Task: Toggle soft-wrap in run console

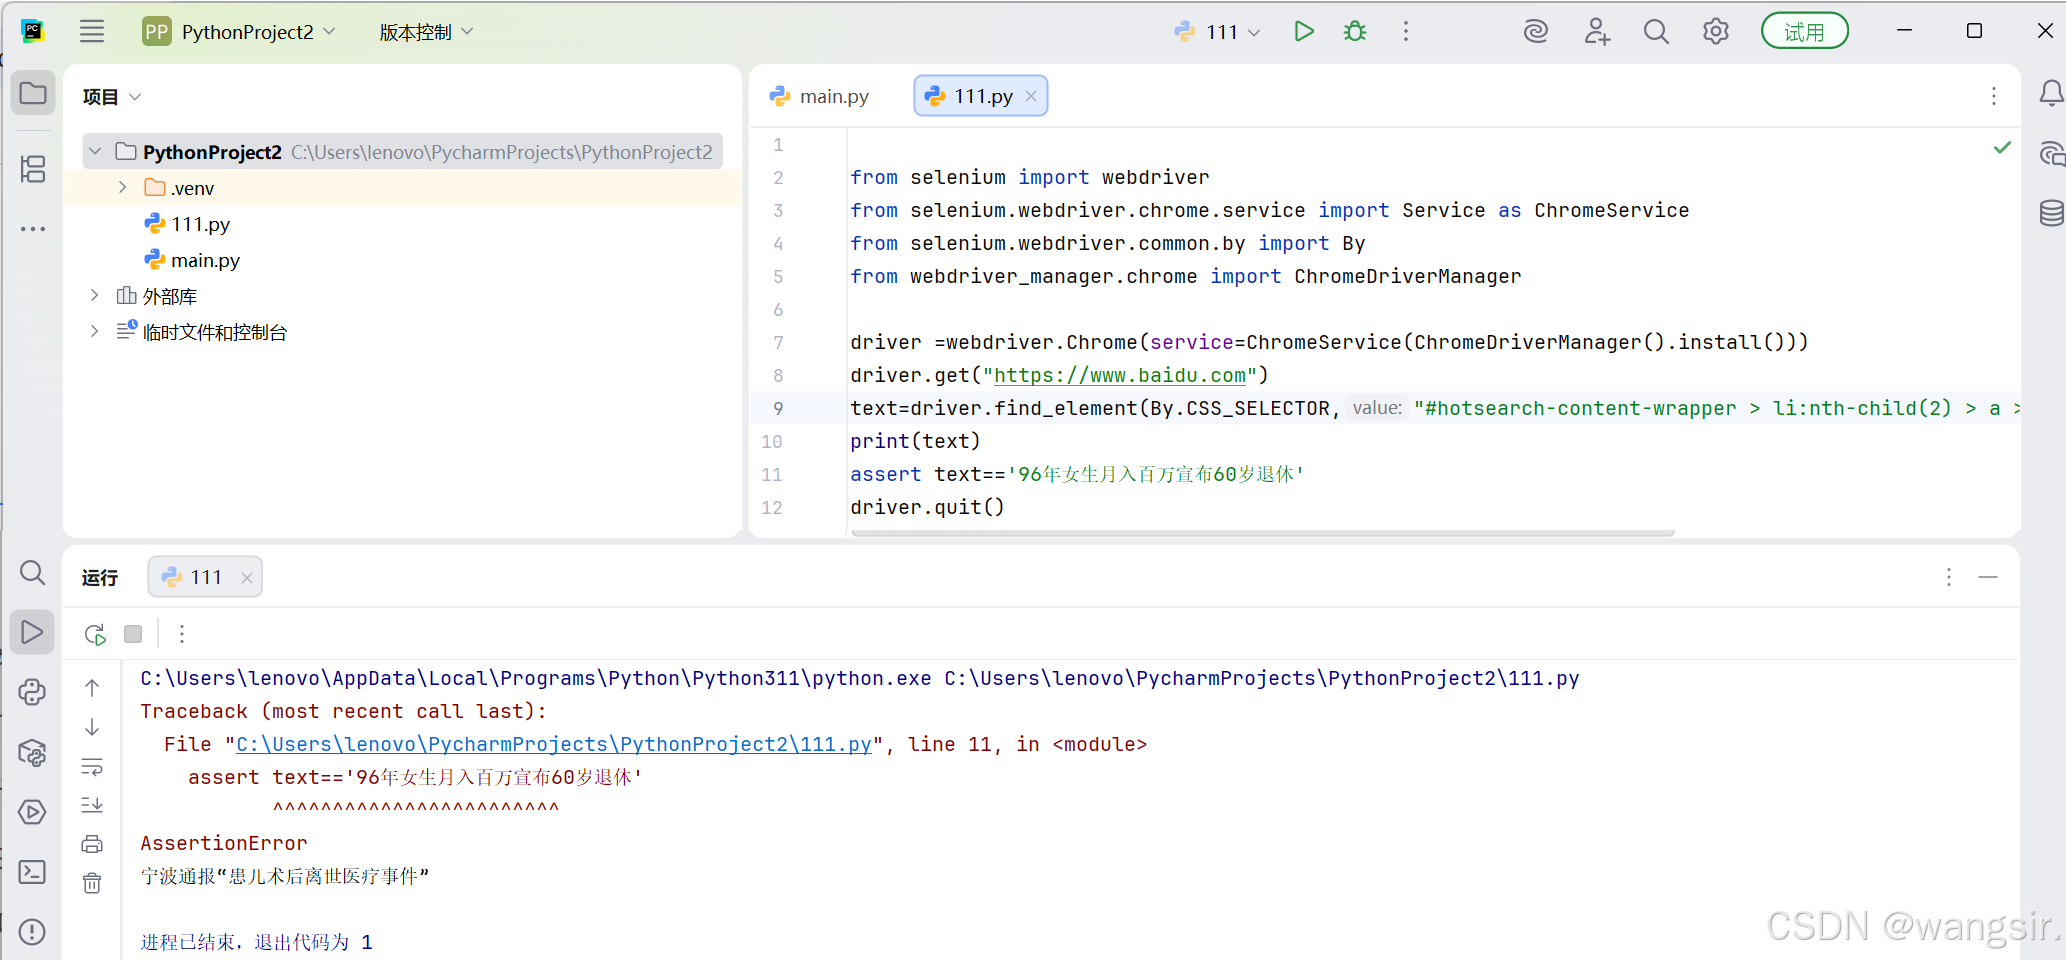Action: [x=92, y=767]
